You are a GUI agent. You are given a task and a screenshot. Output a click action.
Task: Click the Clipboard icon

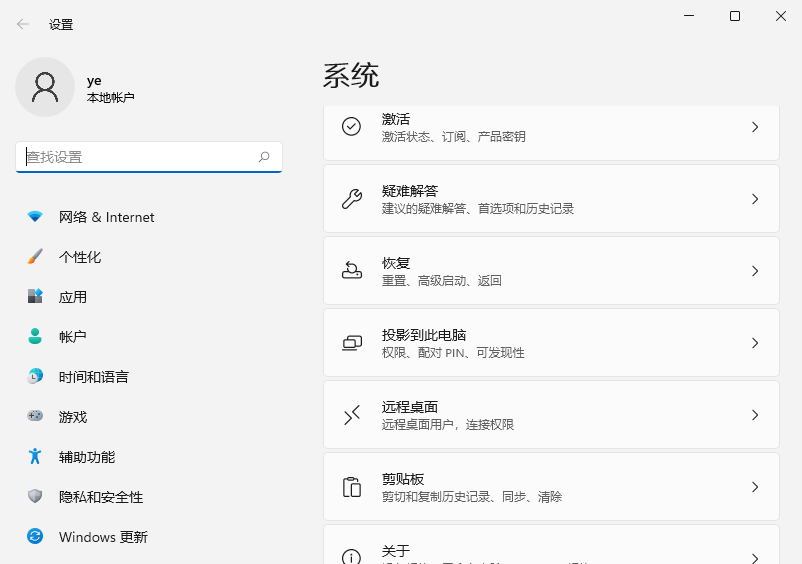pos(352,487)
